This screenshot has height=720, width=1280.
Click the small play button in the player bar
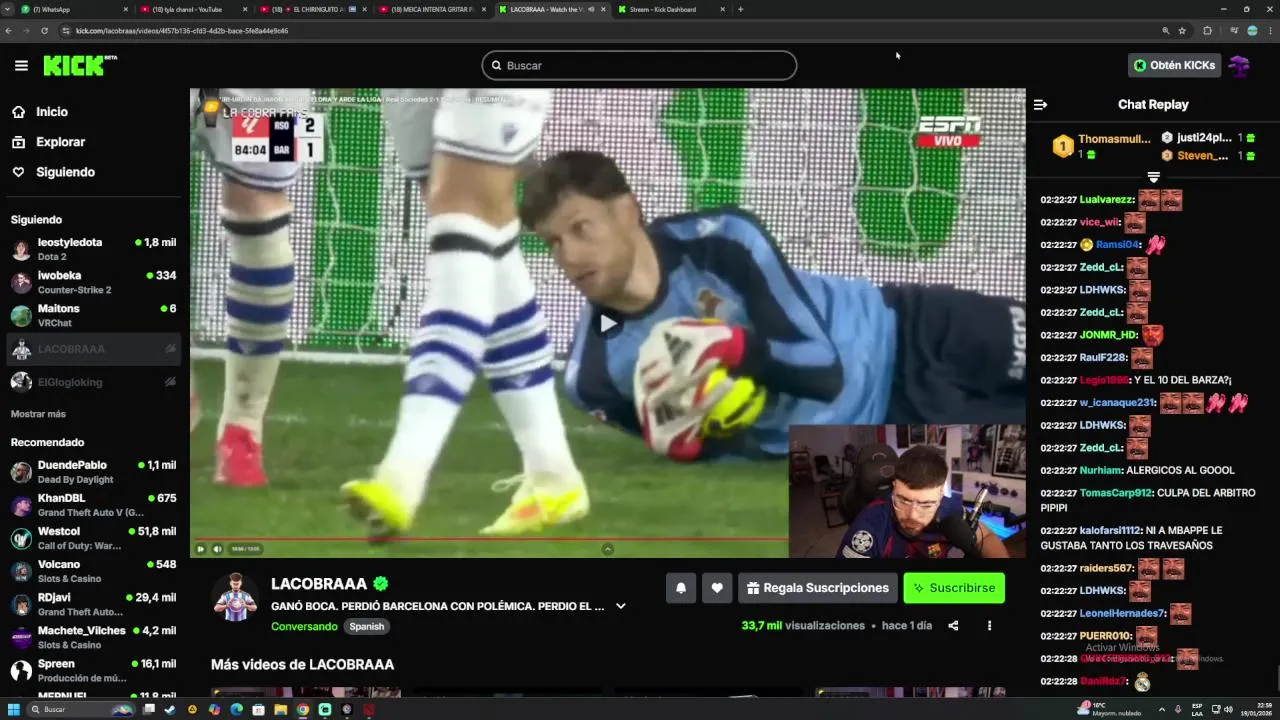click(200, 549)
